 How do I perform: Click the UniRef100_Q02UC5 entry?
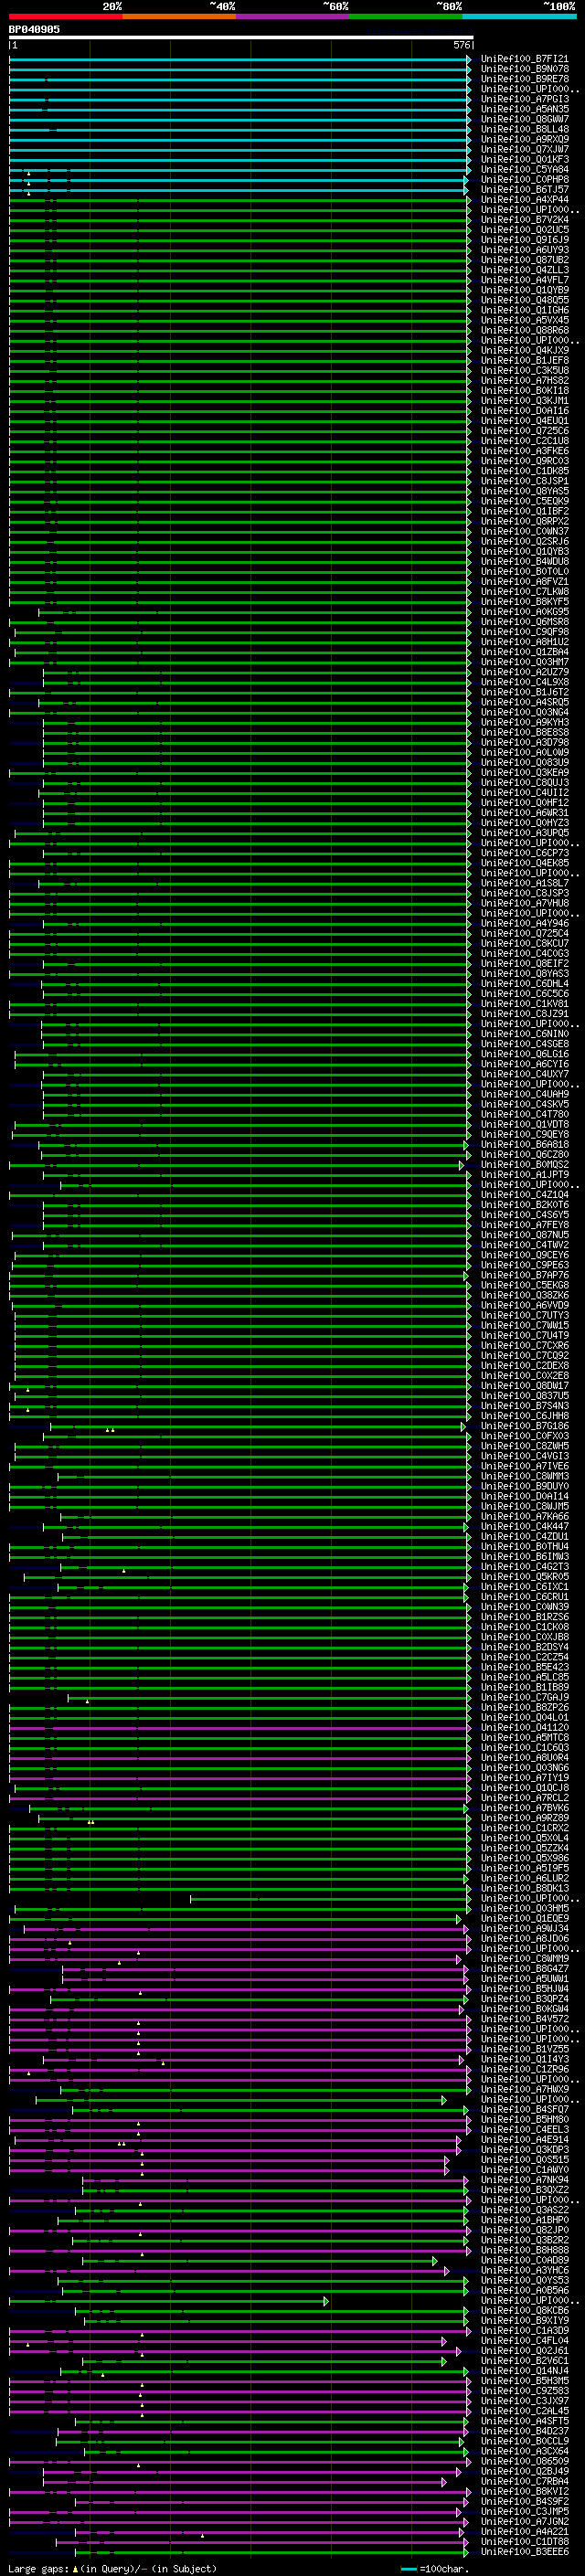click(x=525, y=230)
